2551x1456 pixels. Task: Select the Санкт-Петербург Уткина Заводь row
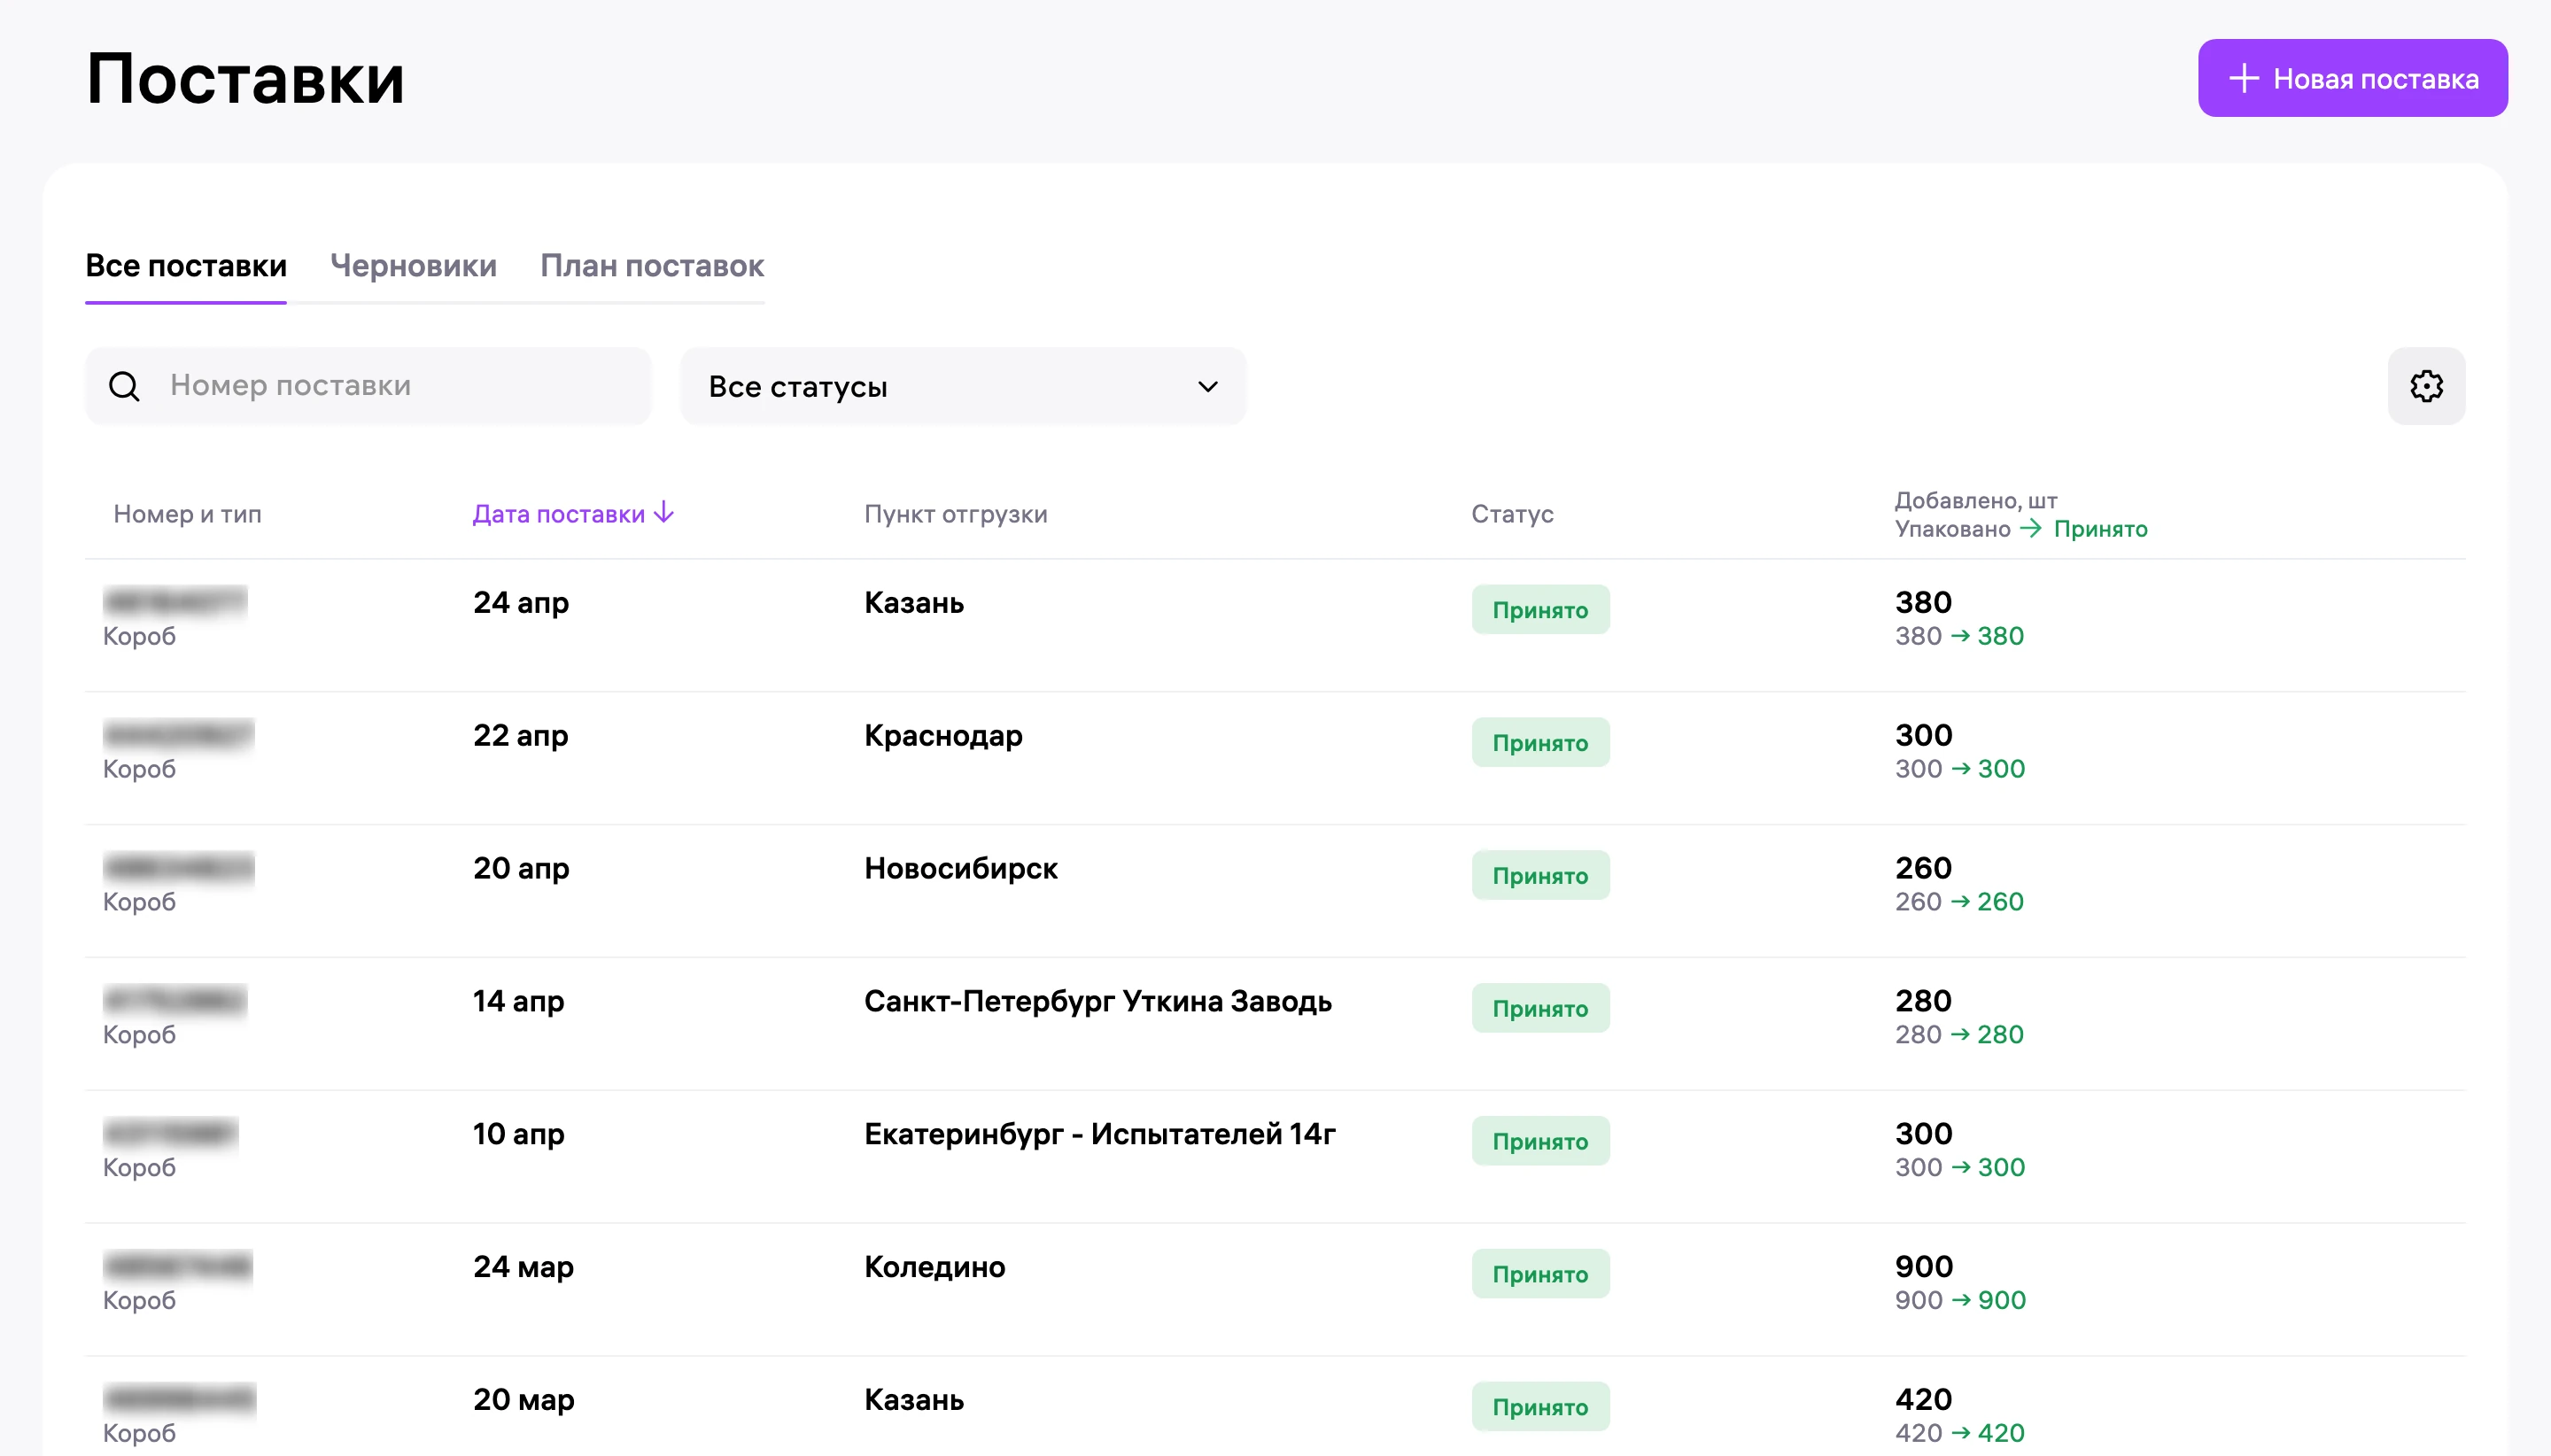[1275, 1024]
